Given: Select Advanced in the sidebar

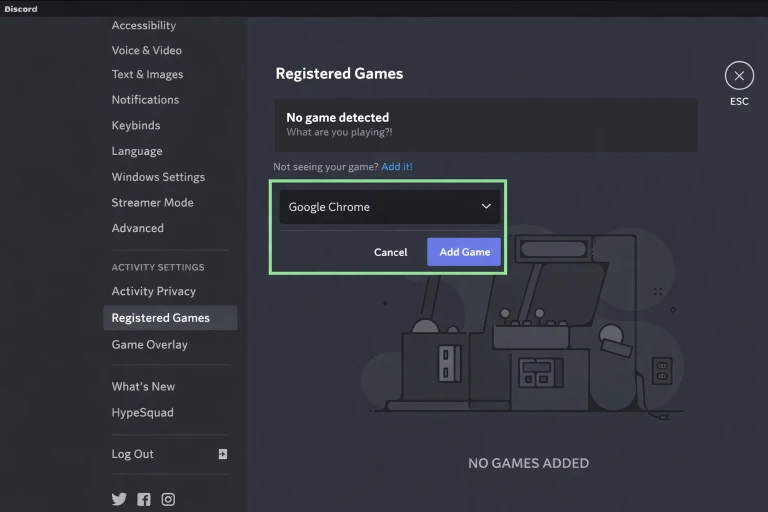Looking at the screenshot, I should 138,228.
